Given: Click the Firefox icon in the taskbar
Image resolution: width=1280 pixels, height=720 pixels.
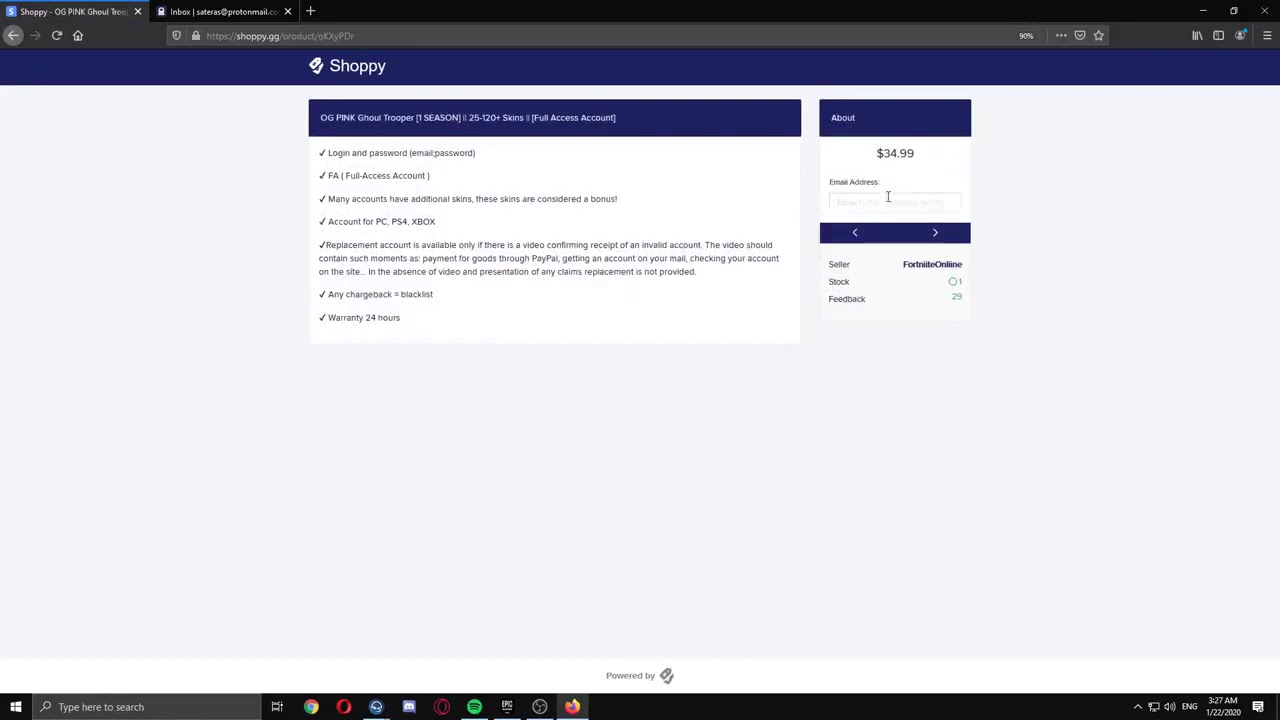Looking at the screenshot, I should [572, 707].
